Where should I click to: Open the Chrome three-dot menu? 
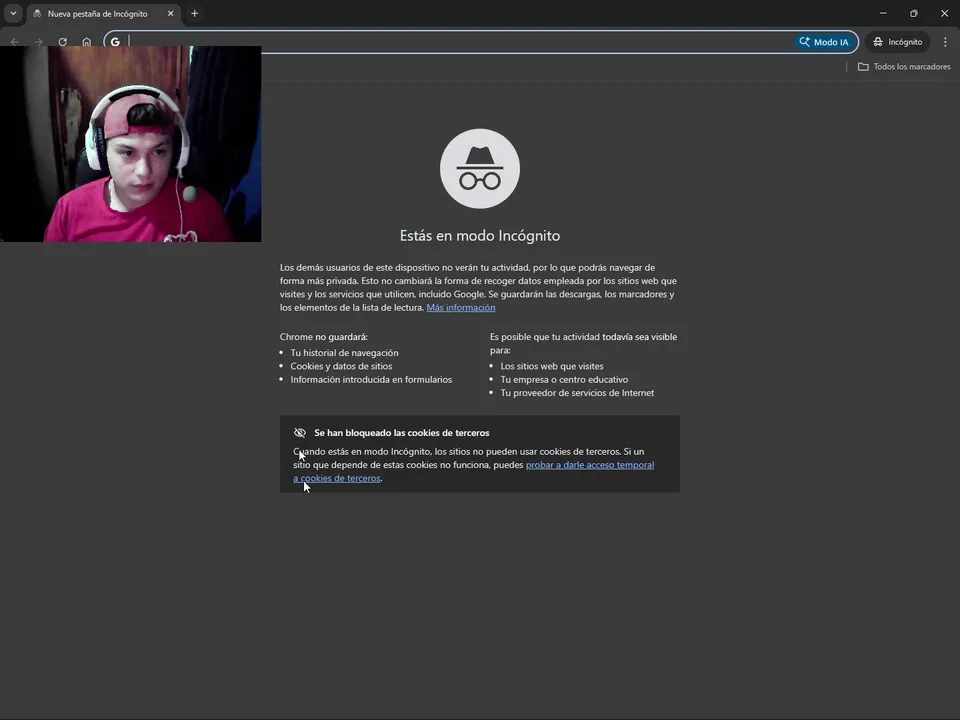pos(945,42)
